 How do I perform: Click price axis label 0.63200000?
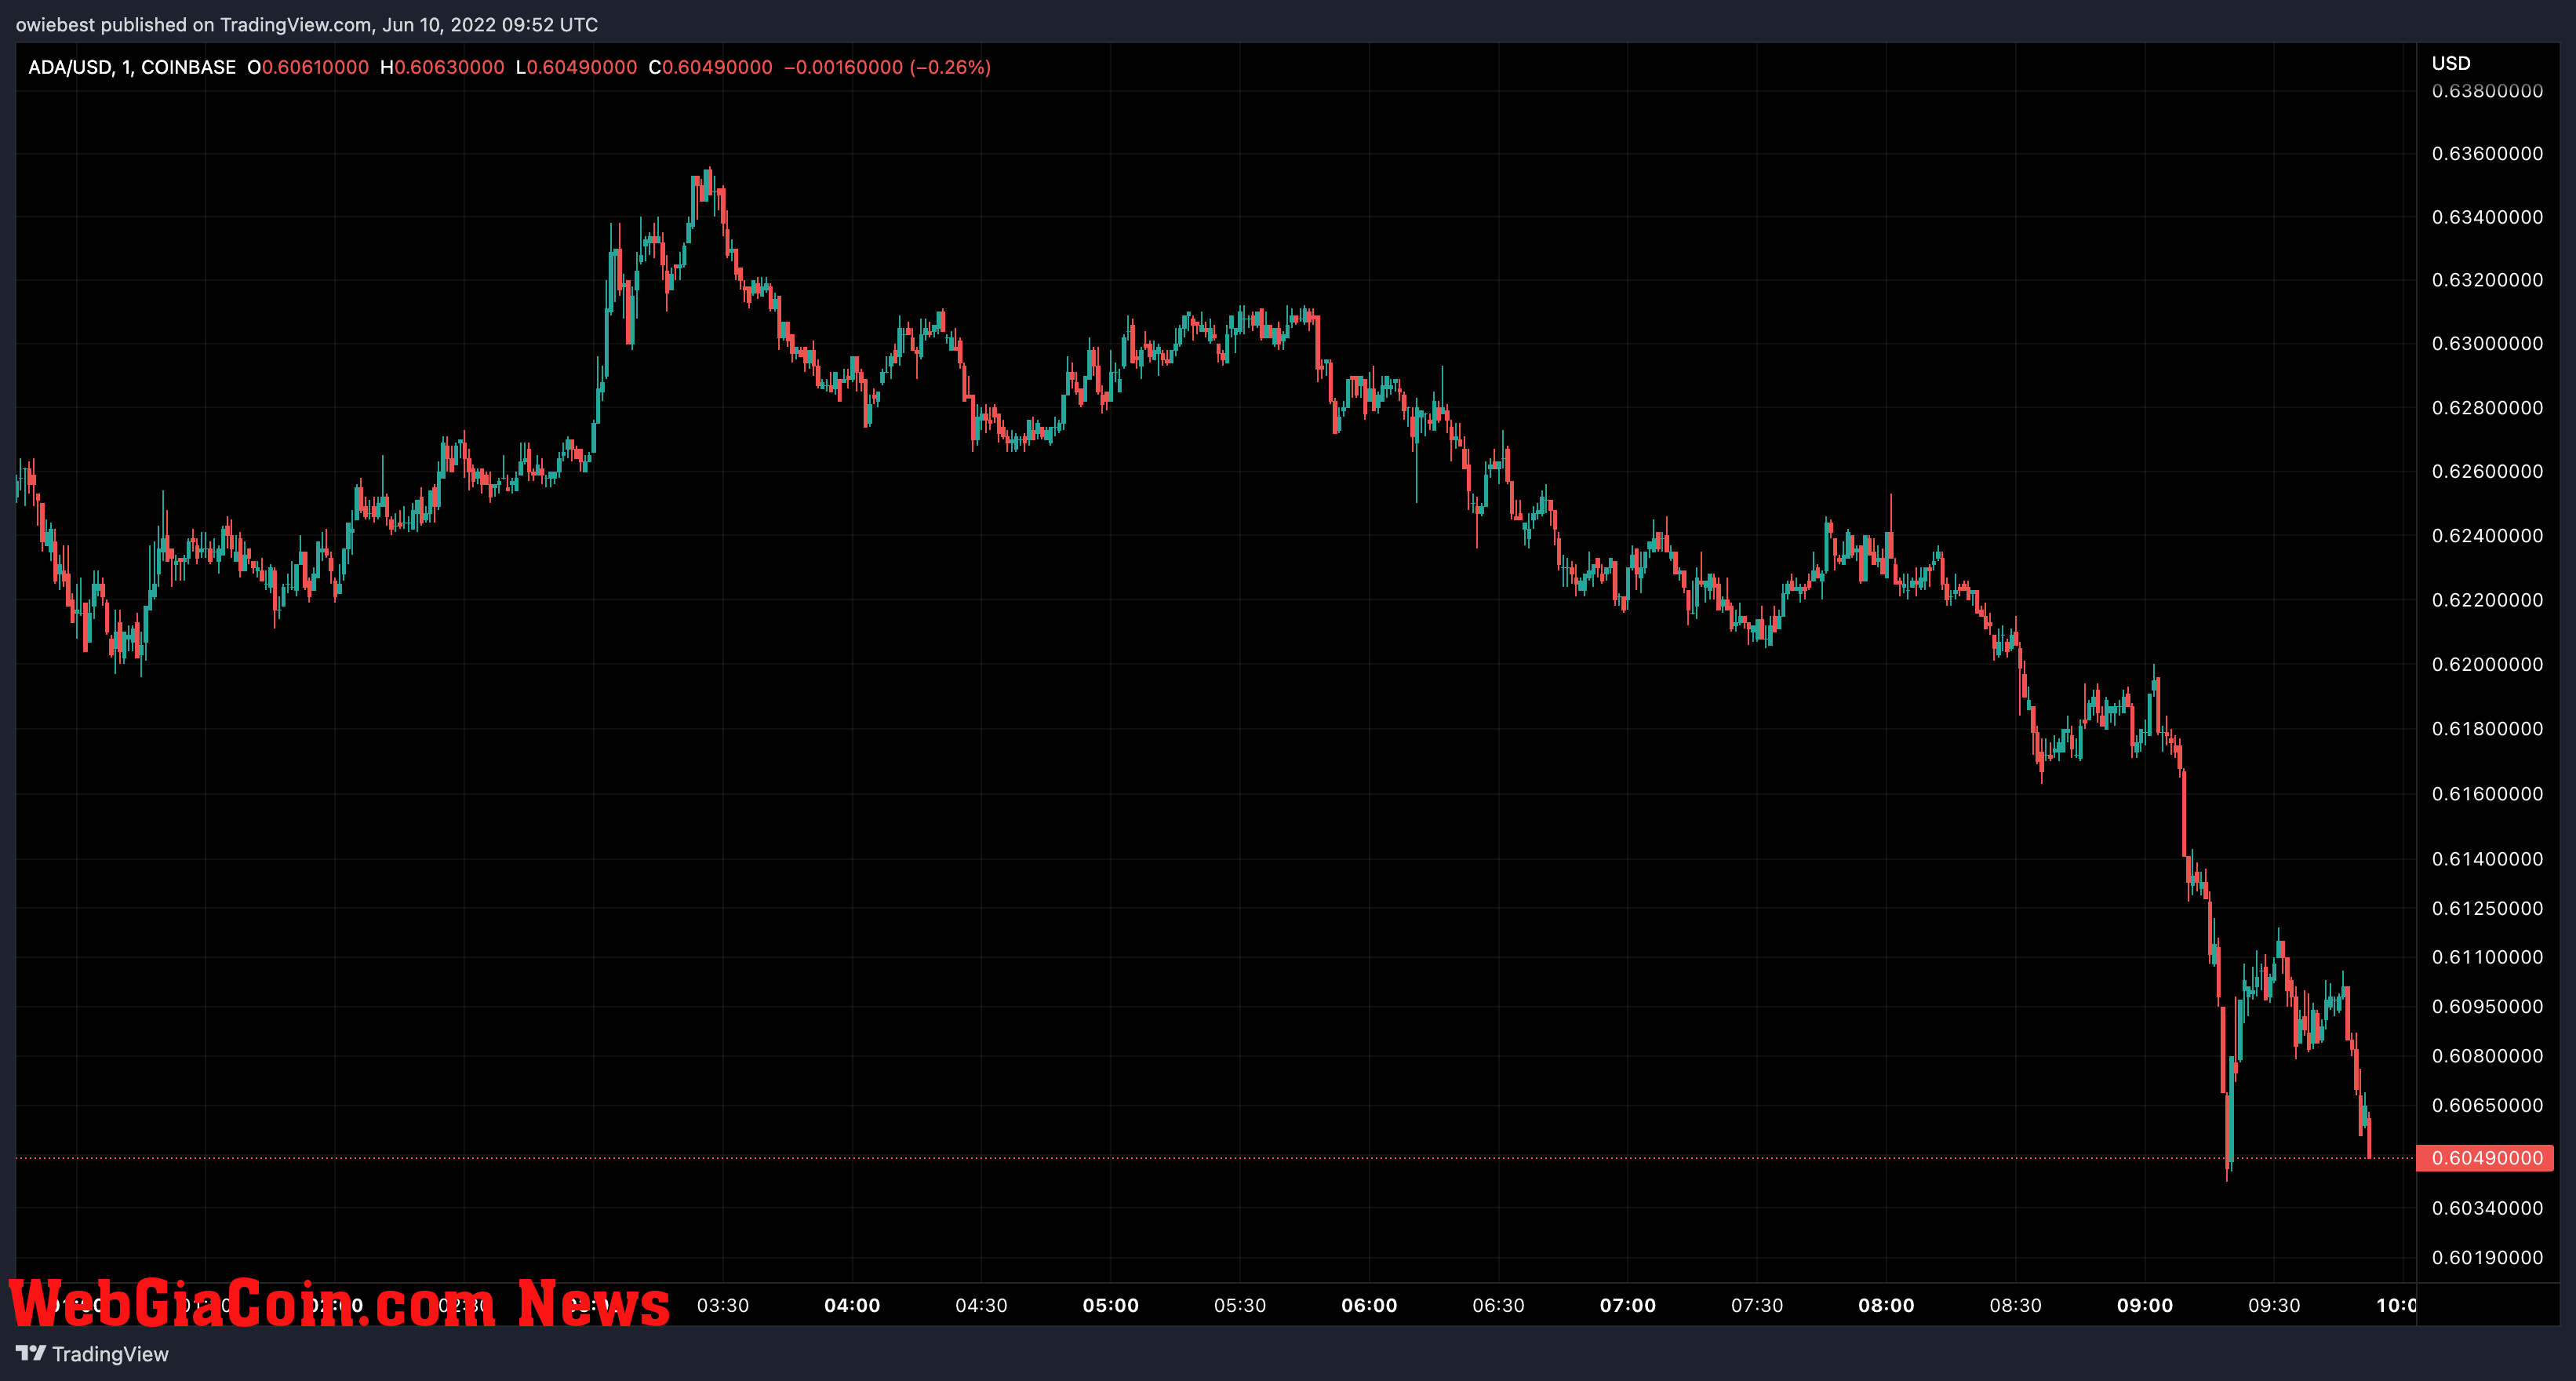tap(2487, 280)
